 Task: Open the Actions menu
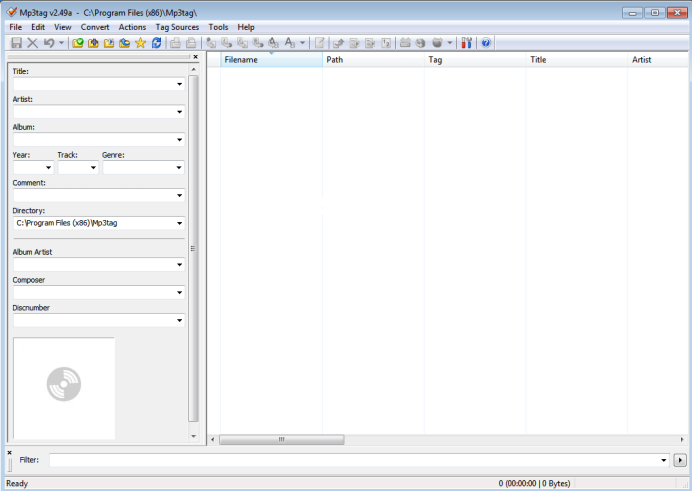(x=132, y=27)
